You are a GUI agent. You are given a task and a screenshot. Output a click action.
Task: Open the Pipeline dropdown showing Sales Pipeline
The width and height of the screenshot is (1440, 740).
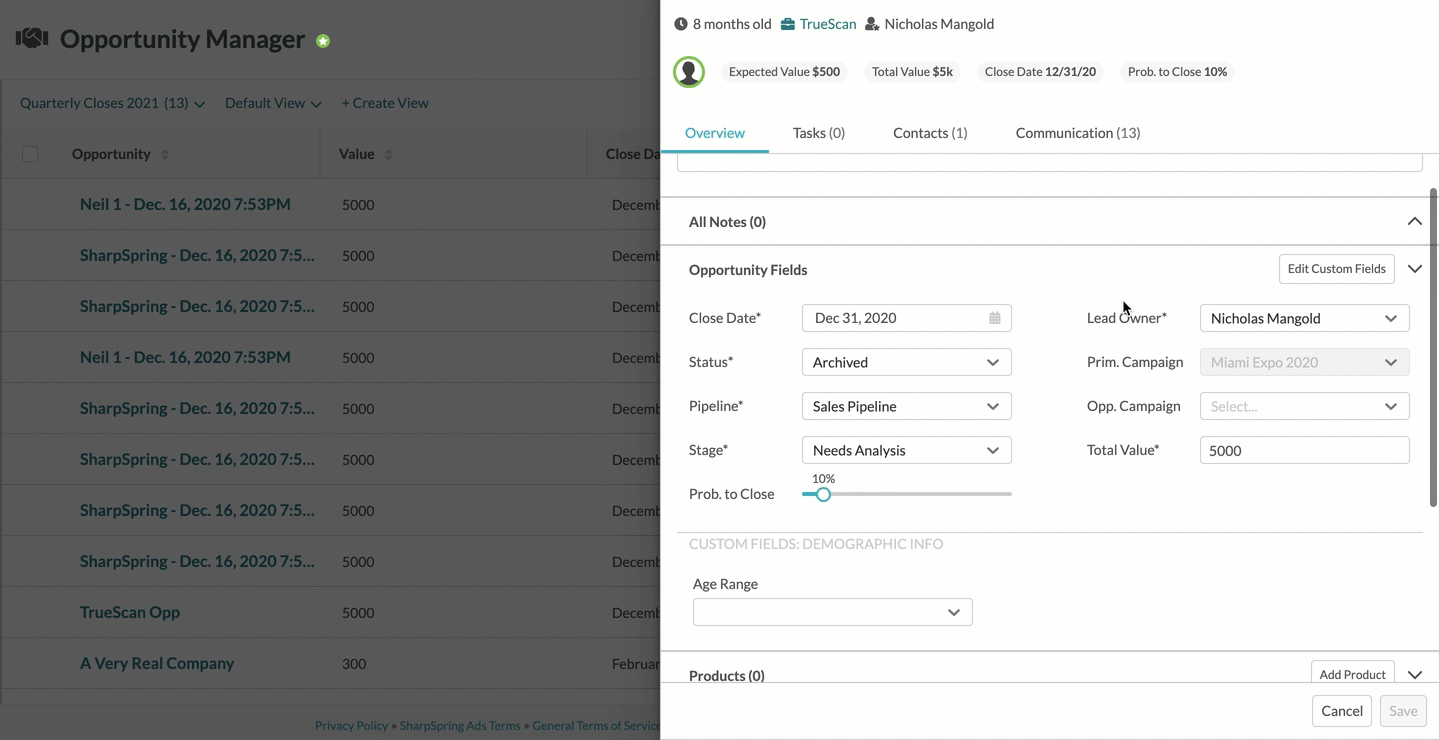[907, 406]
